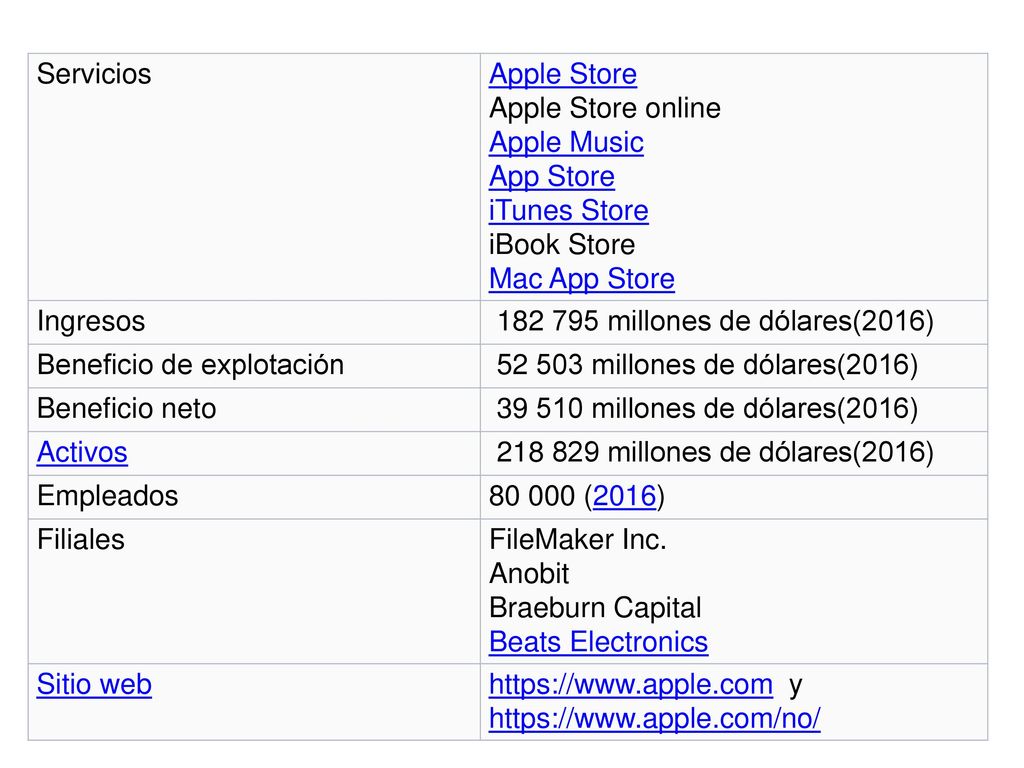Screen dimensions: 1024x768
Task: Visit the iTunes Store link
Action: click(x=568, y=210)
